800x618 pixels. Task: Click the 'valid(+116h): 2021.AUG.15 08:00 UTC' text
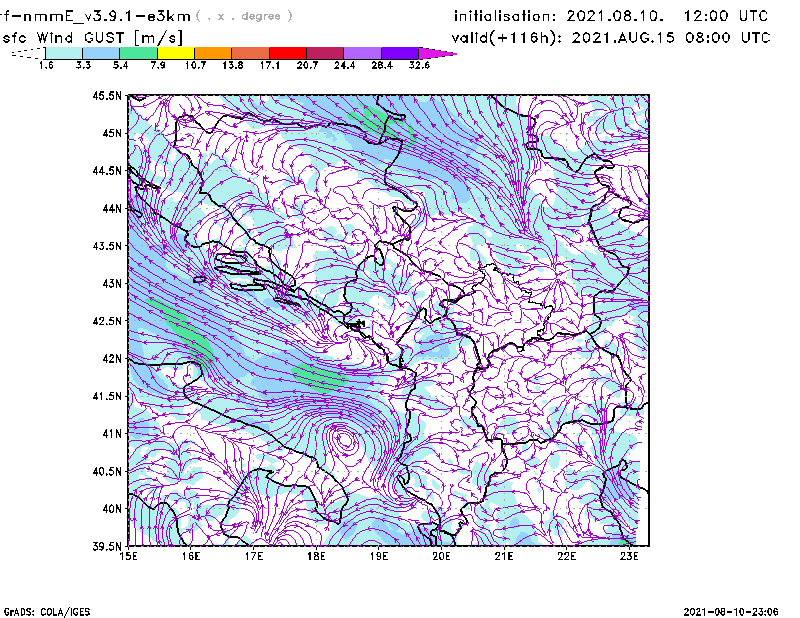611,38
